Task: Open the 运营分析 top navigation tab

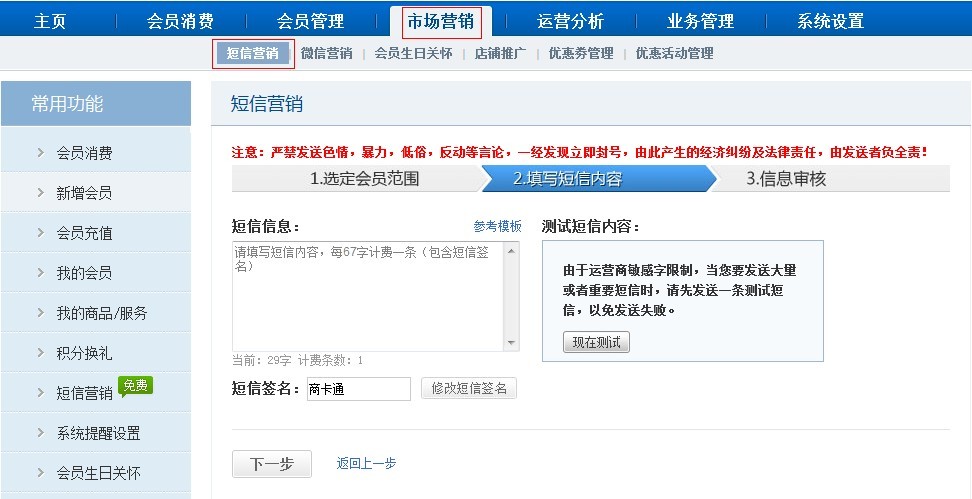Action: 570,21
